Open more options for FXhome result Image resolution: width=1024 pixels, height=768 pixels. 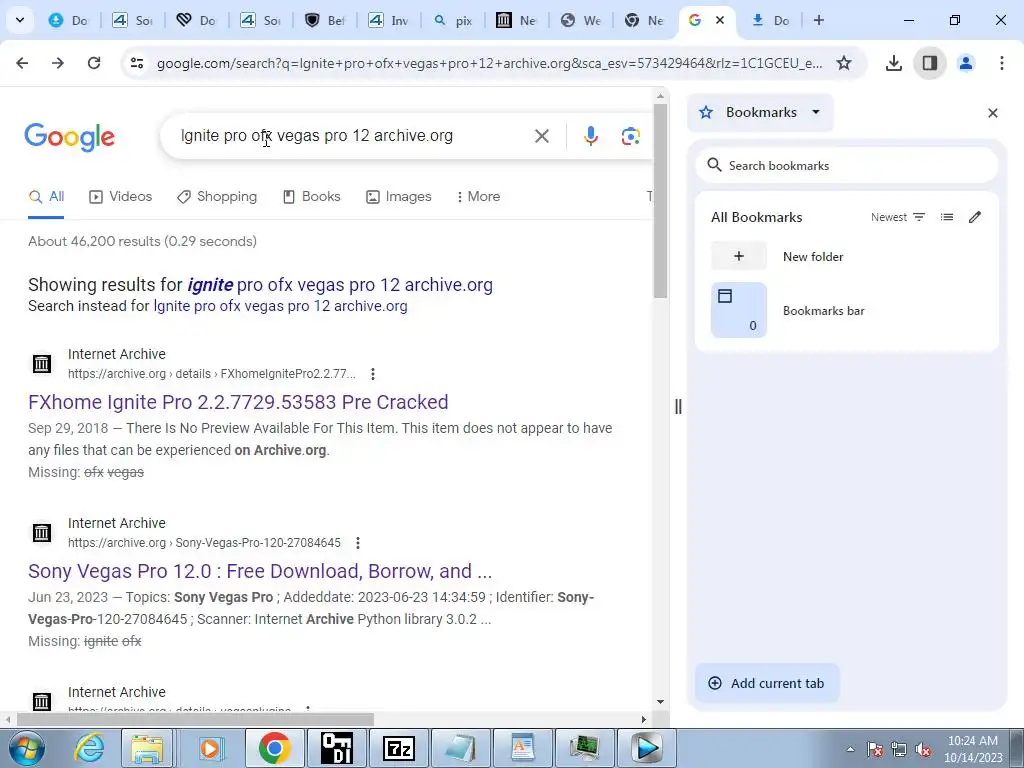coord(372,374)
